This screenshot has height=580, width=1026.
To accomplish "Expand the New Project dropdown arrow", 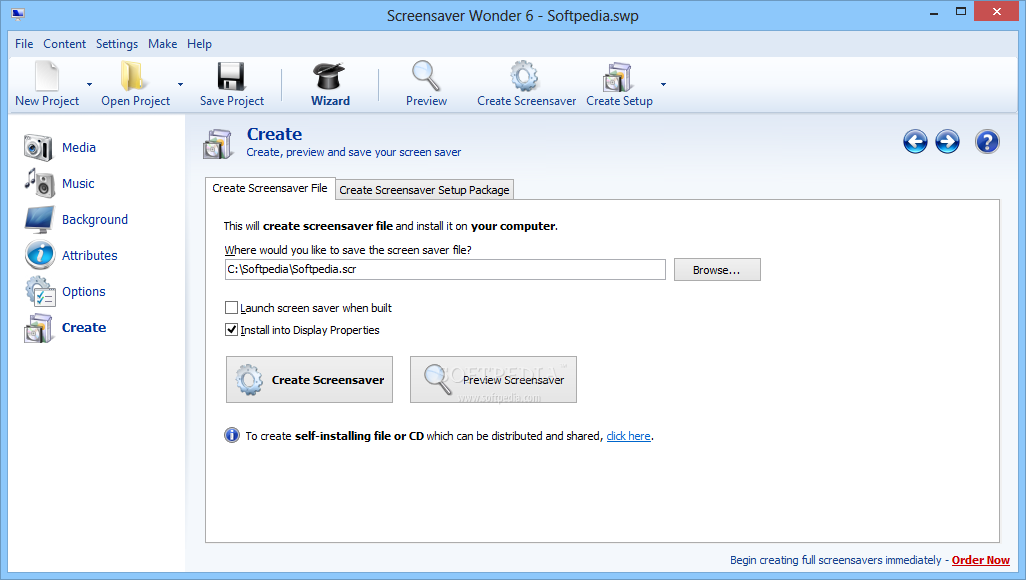I will [x=89, y=84].
